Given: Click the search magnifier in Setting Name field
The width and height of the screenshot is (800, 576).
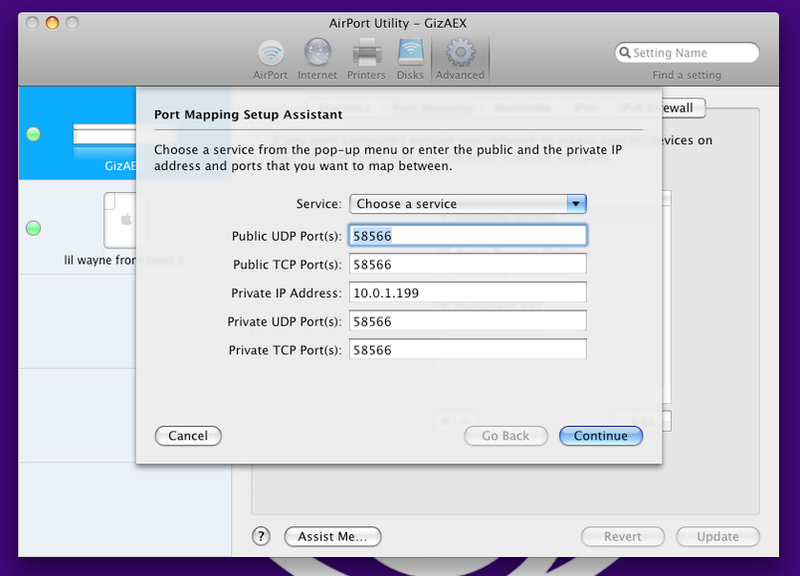Looking at the screenshot, I should tap(624, 53).
